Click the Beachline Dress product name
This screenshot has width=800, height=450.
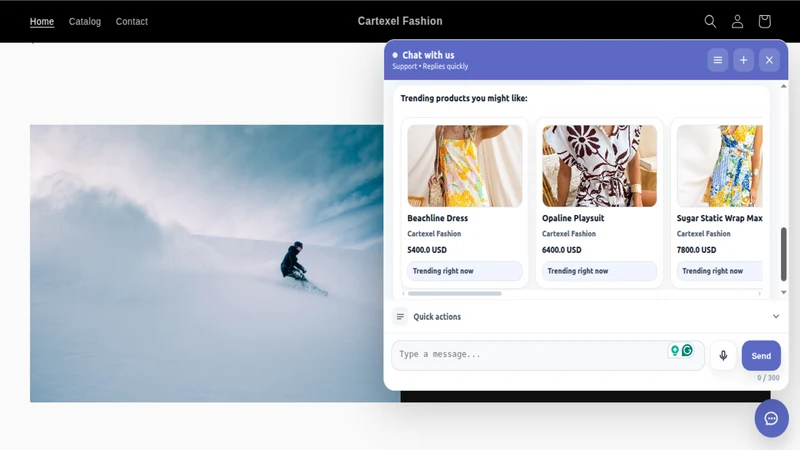(438, 218)
